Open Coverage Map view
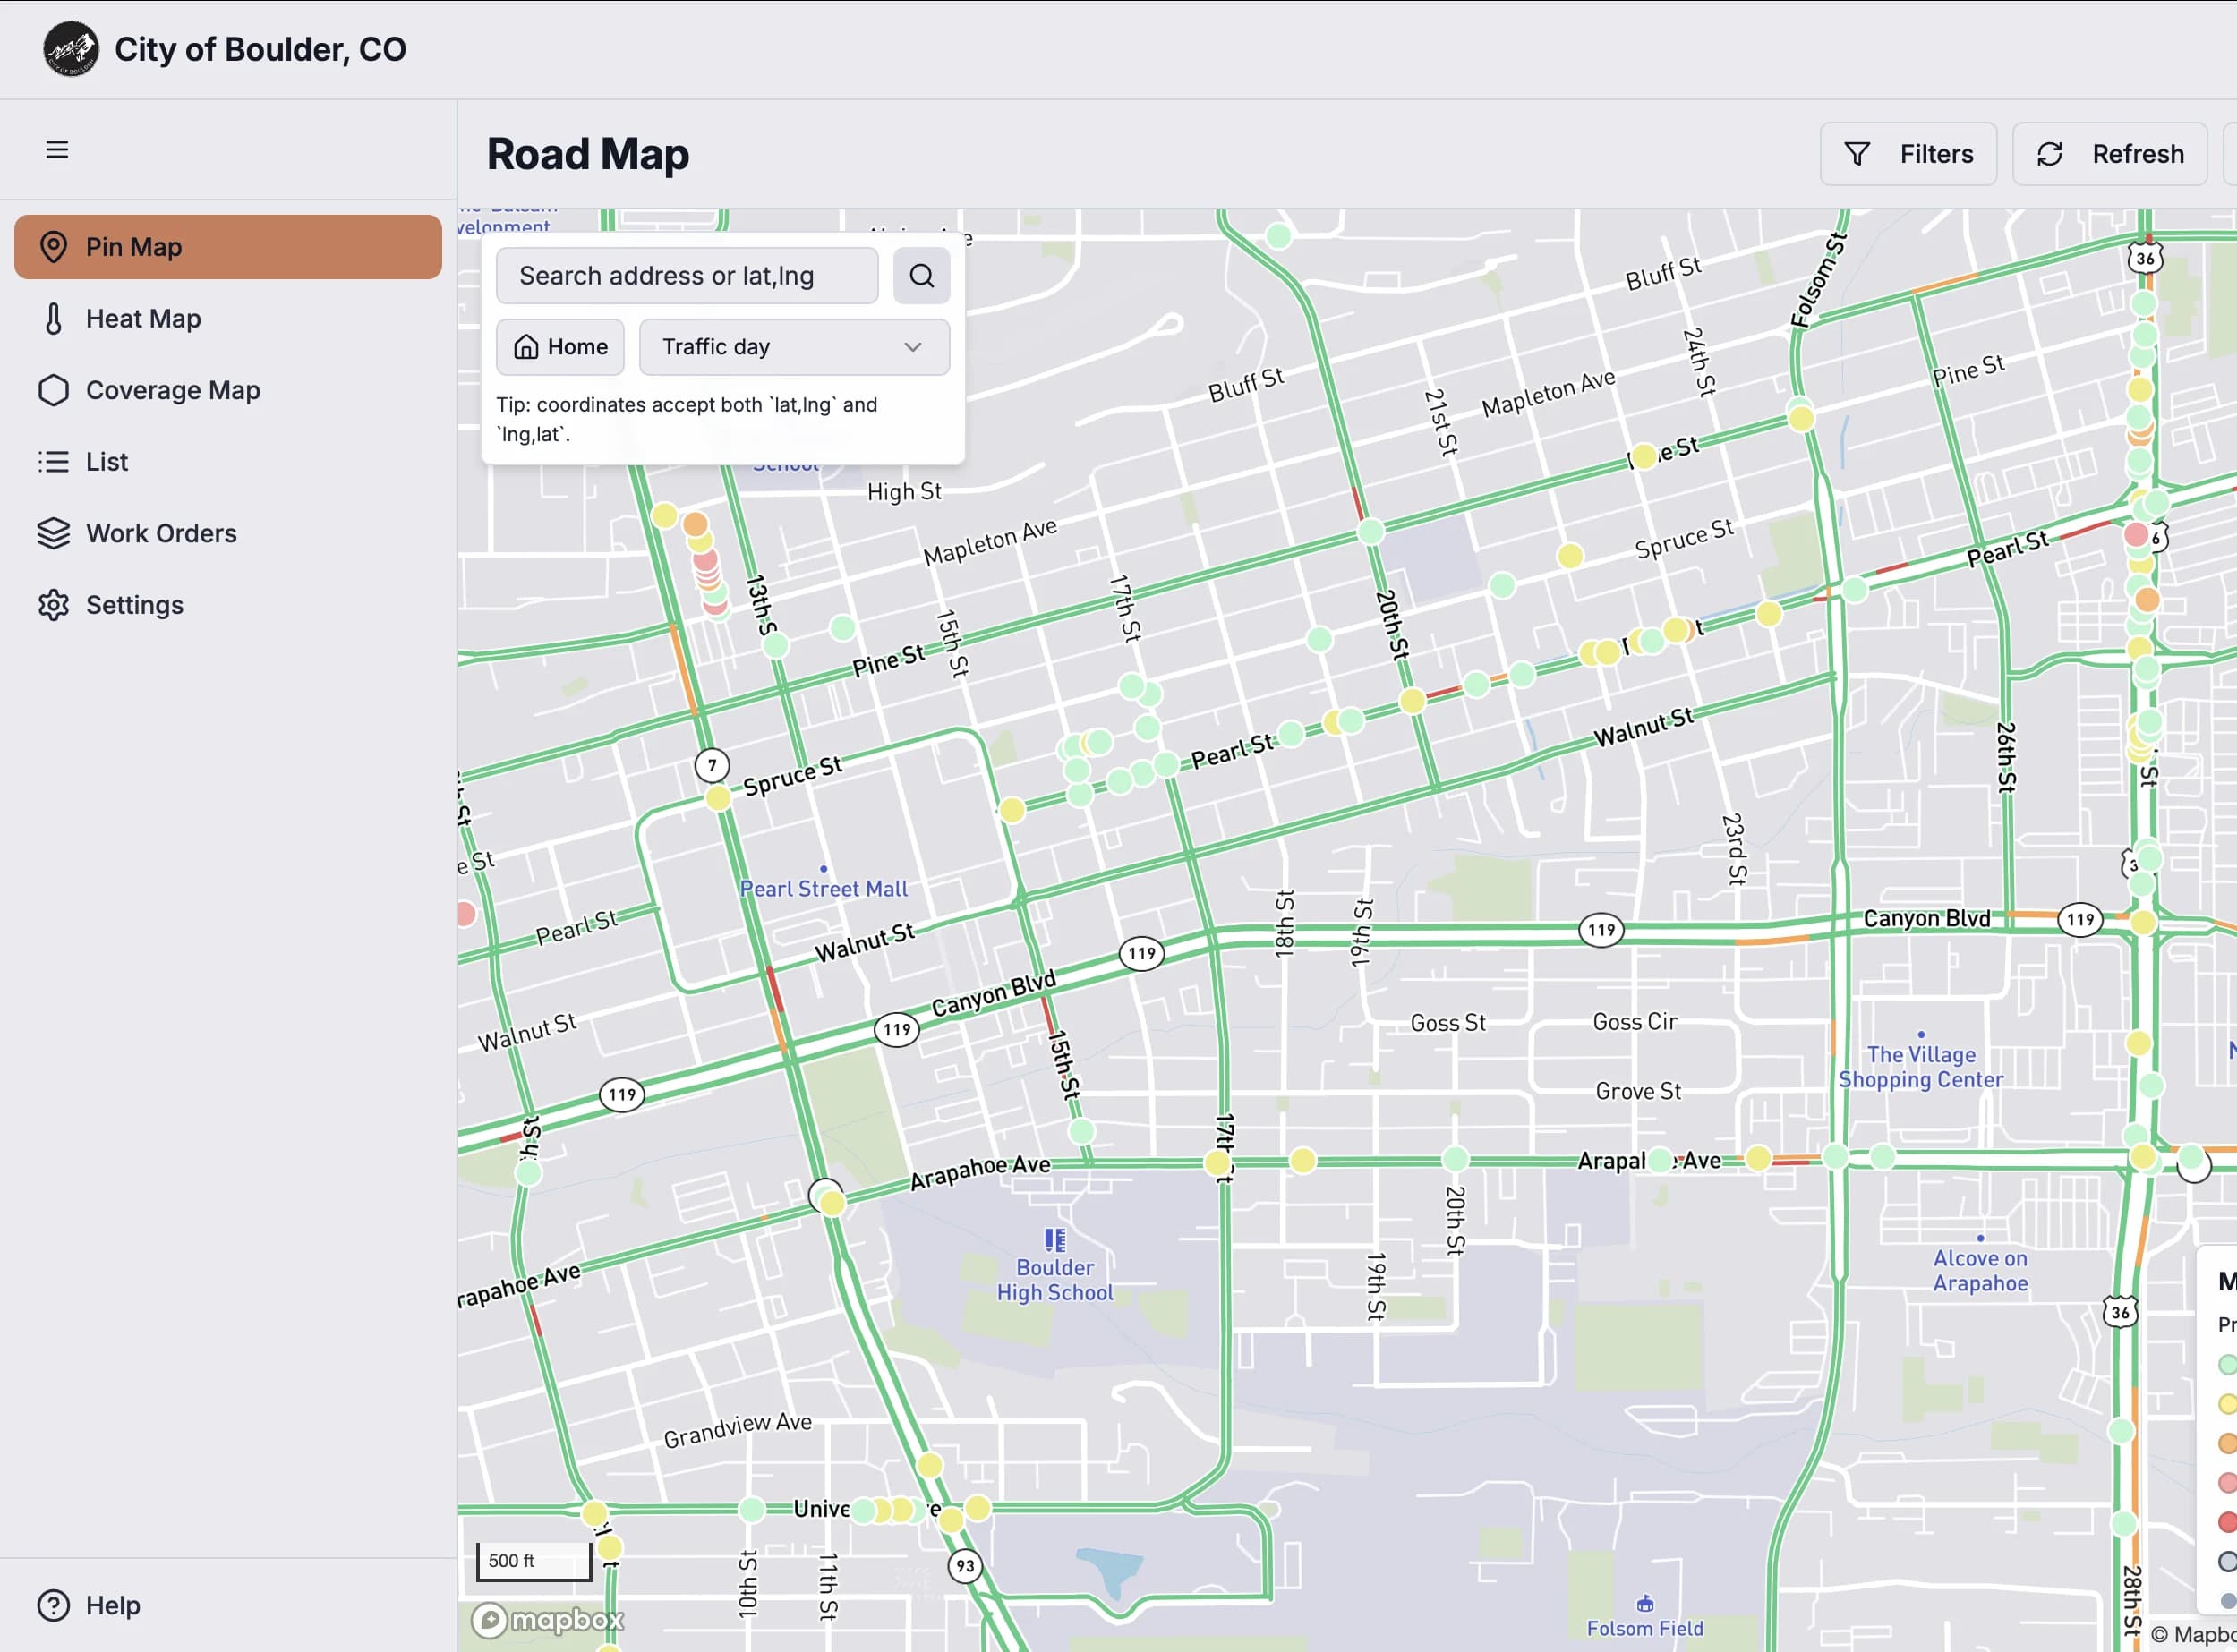The image size is (2237, 1652). 228,390
